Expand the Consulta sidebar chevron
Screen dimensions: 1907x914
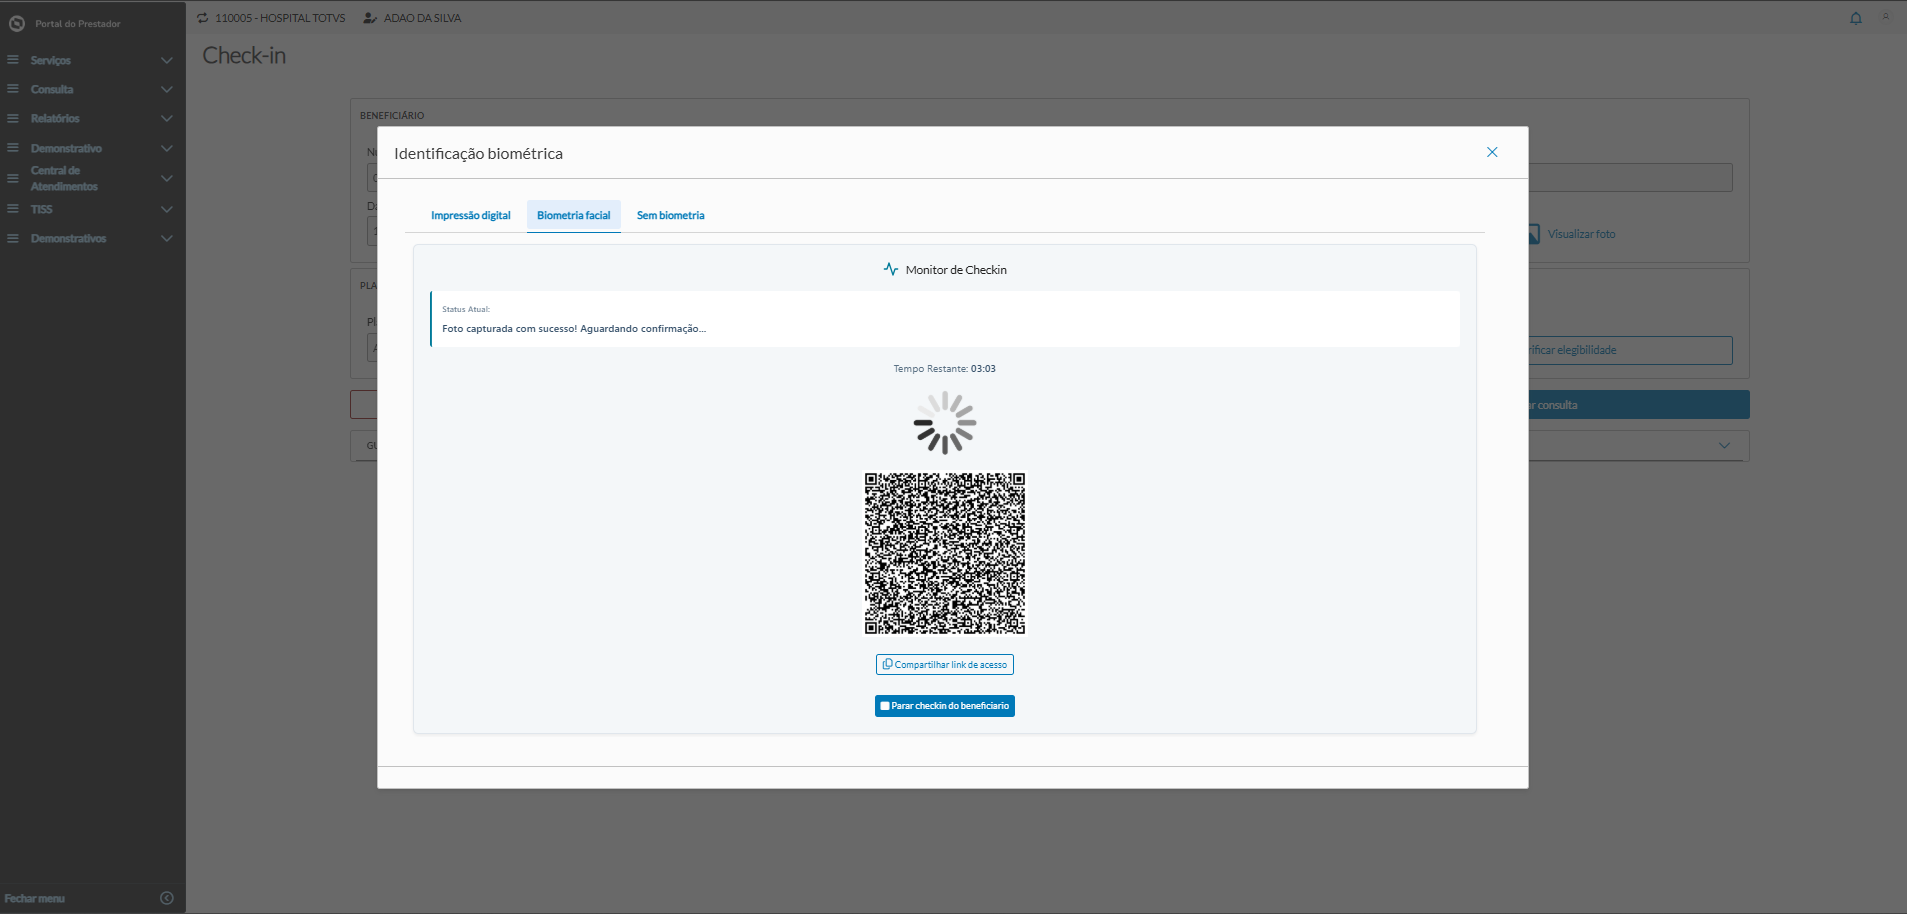pos(167,90)
